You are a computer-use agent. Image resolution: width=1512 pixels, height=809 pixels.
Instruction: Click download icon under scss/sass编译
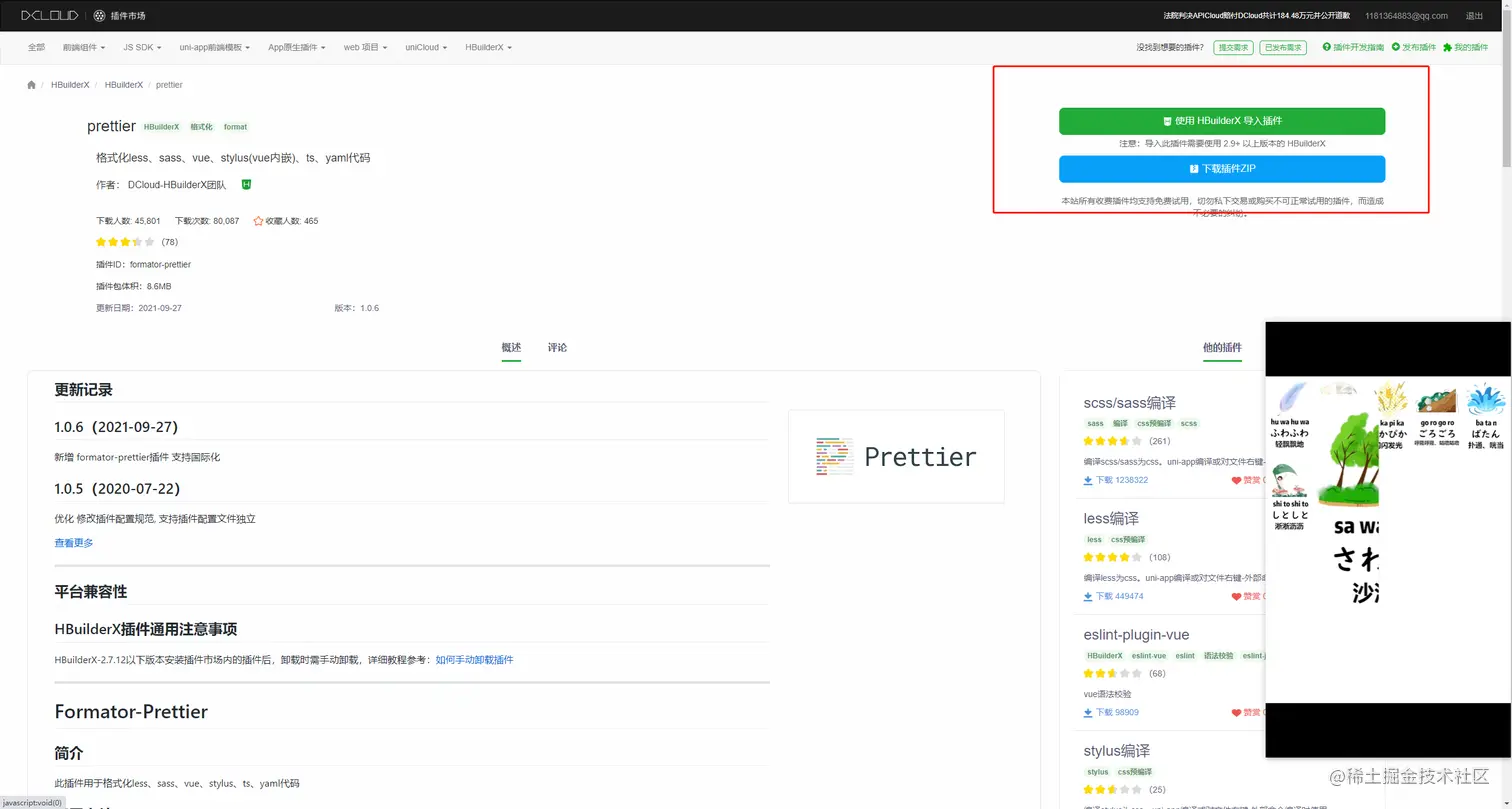(x=1088, y=480)
